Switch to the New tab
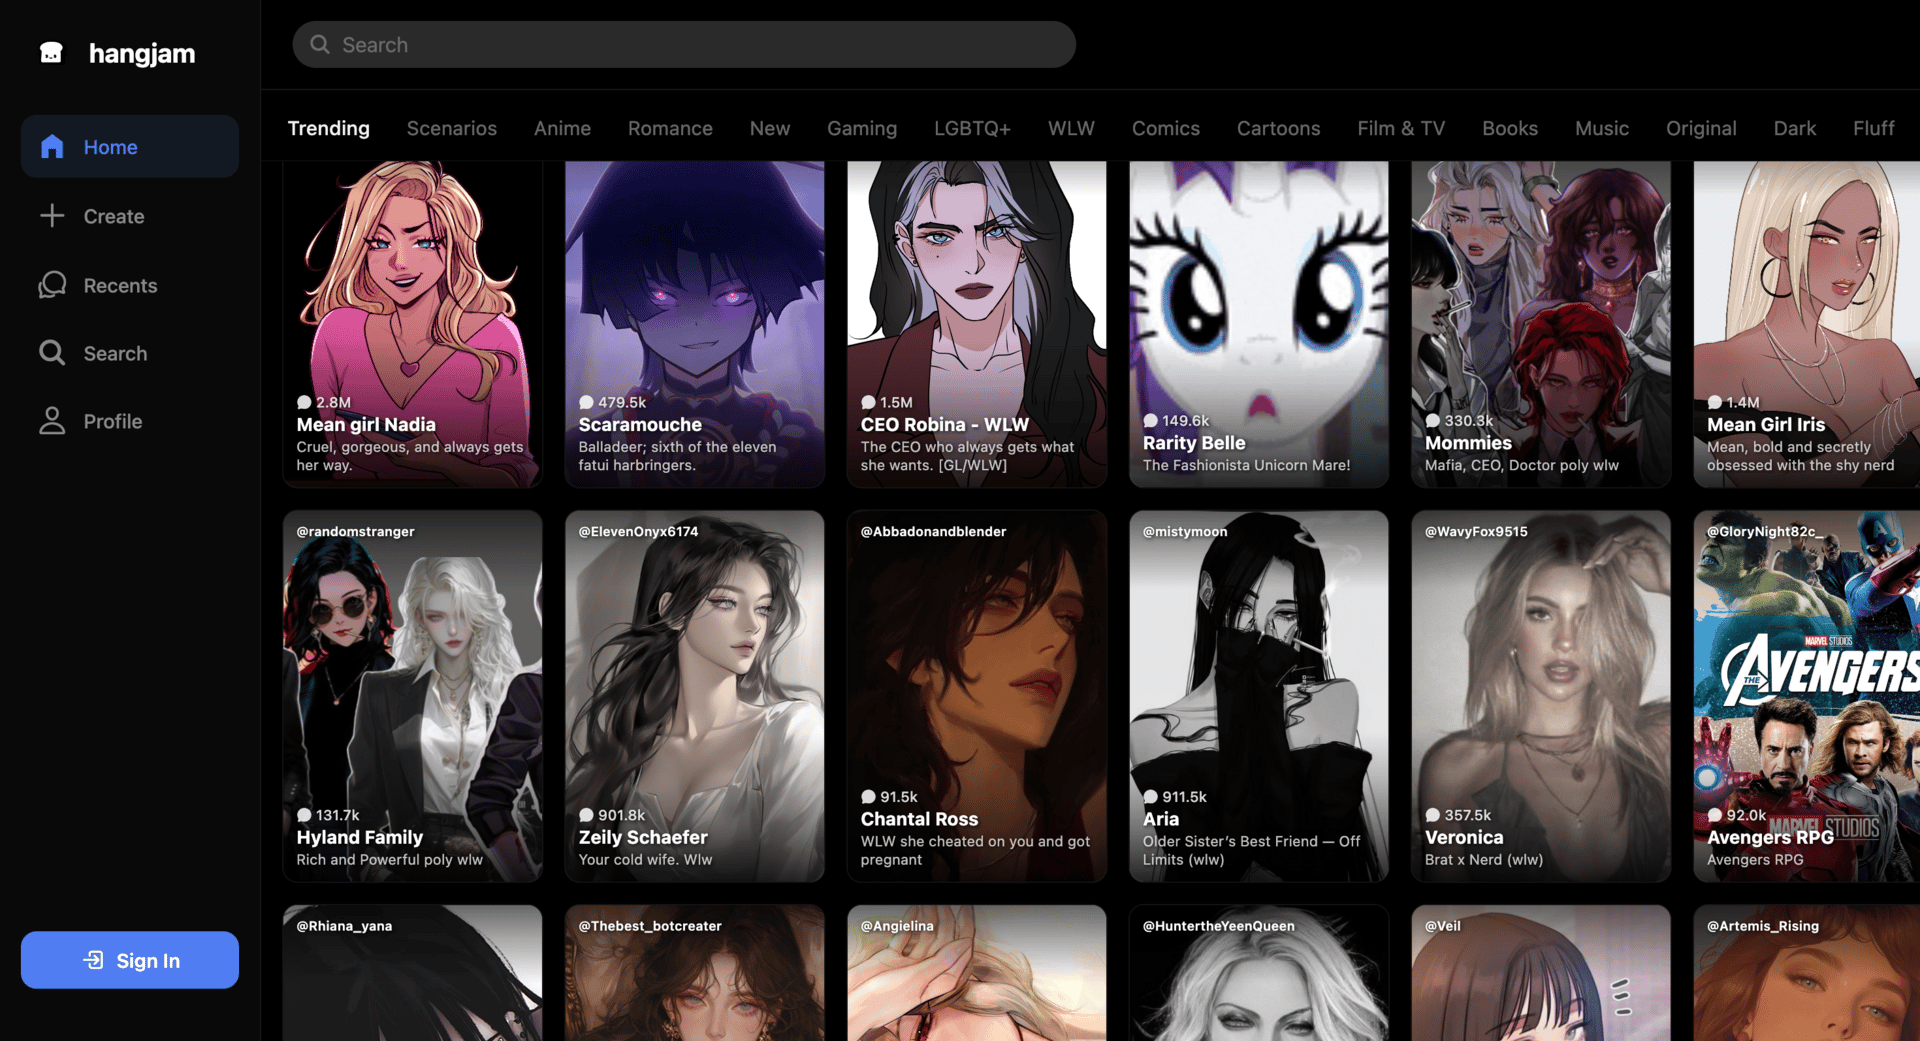1920x1041 pixels. [x=770, y=128]
